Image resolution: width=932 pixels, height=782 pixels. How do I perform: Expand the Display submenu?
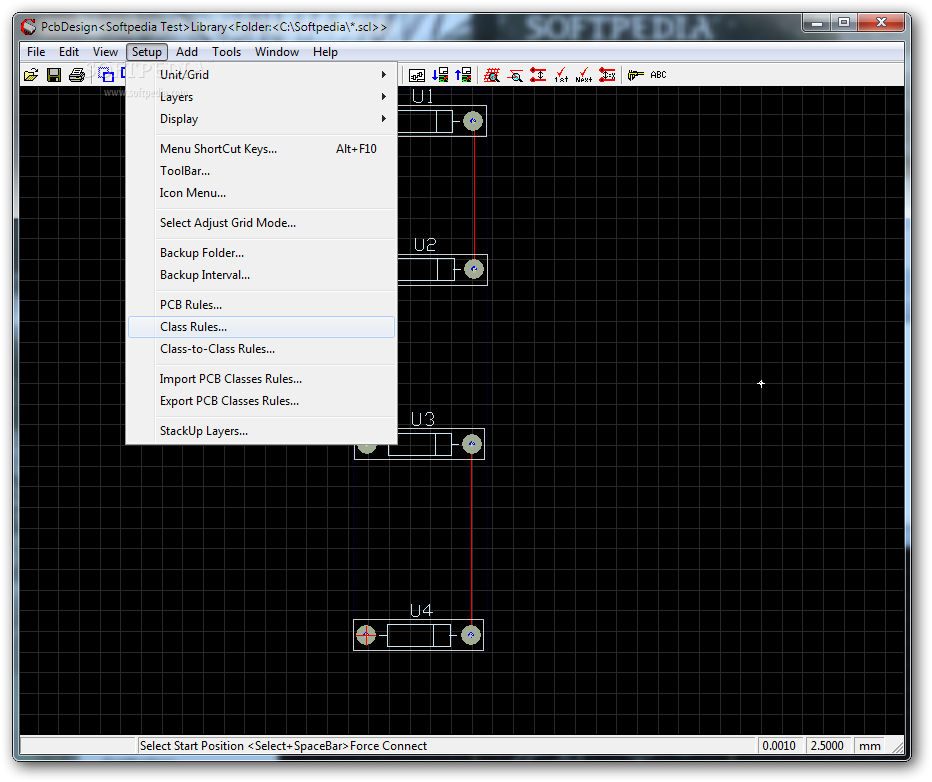click(262, 119)
